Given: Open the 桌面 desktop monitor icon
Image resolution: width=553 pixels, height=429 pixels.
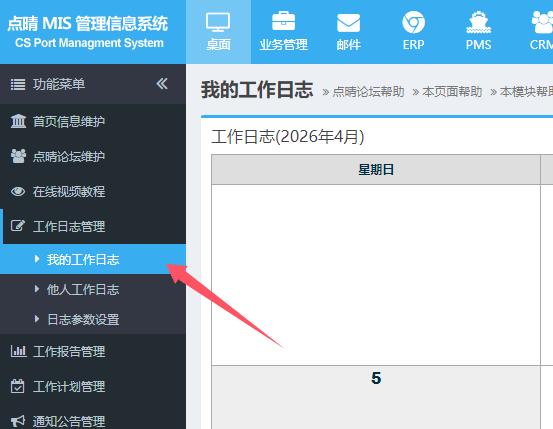Looking at the screenshot, I should (218, 23).
